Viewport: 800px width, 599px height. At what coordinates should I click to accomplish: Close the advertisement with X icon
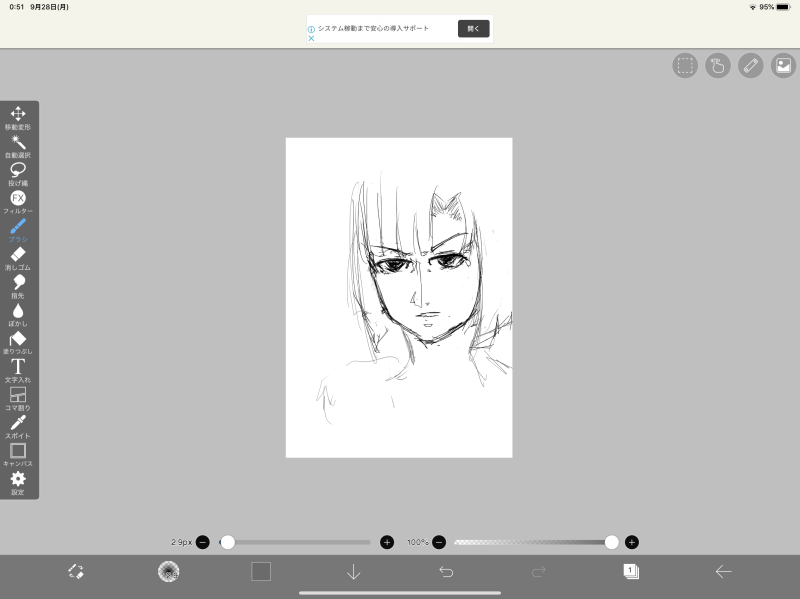(x=311, y=38)
